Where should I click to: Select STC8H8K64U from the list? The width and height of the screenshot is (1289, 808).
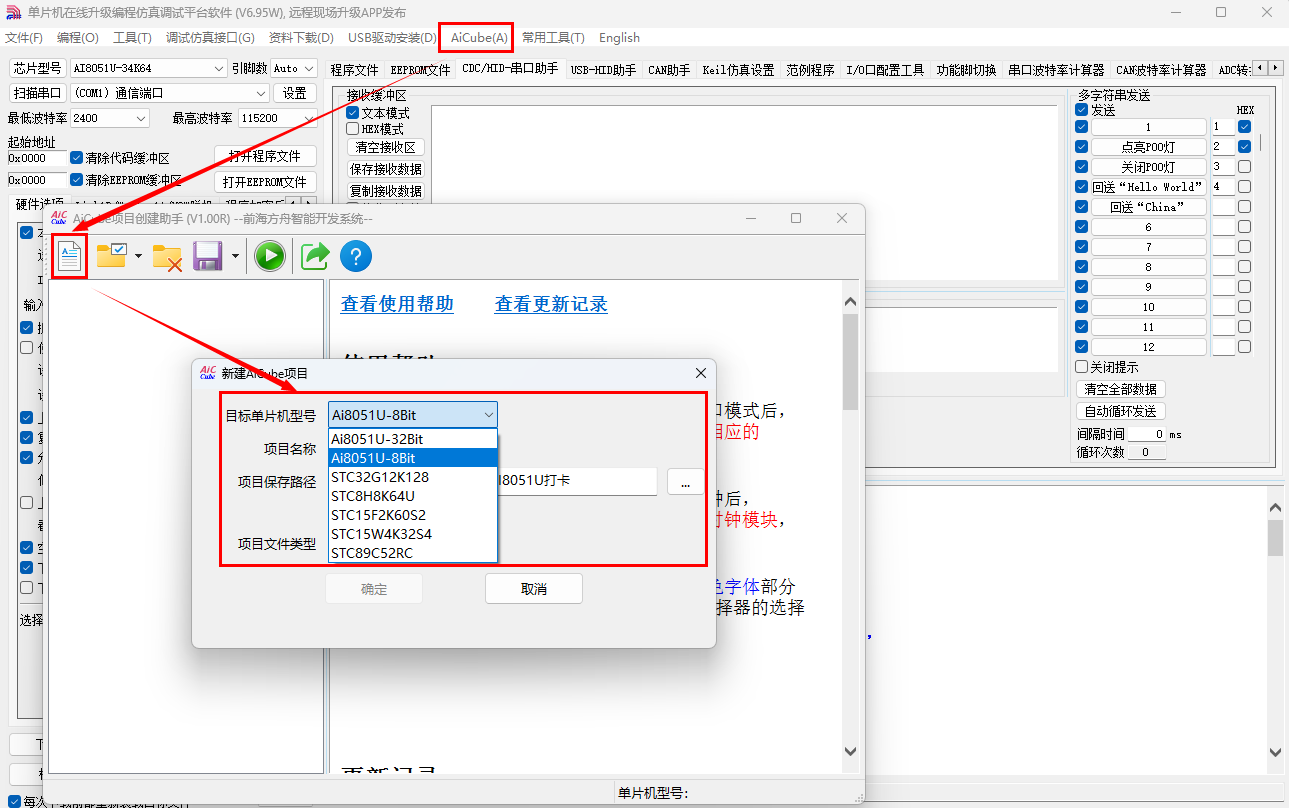click(412, 496)
